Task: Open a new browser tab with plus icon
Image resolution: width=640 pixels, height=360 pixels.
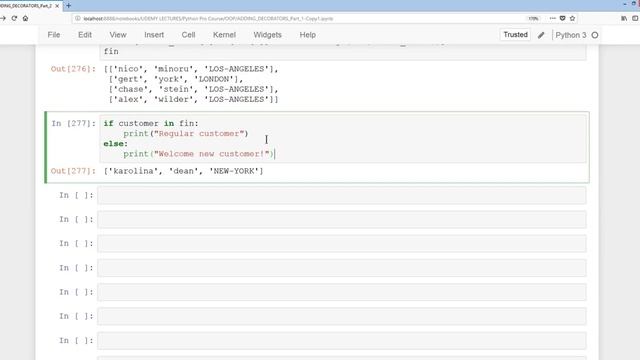Action: (x=69, y=6)
